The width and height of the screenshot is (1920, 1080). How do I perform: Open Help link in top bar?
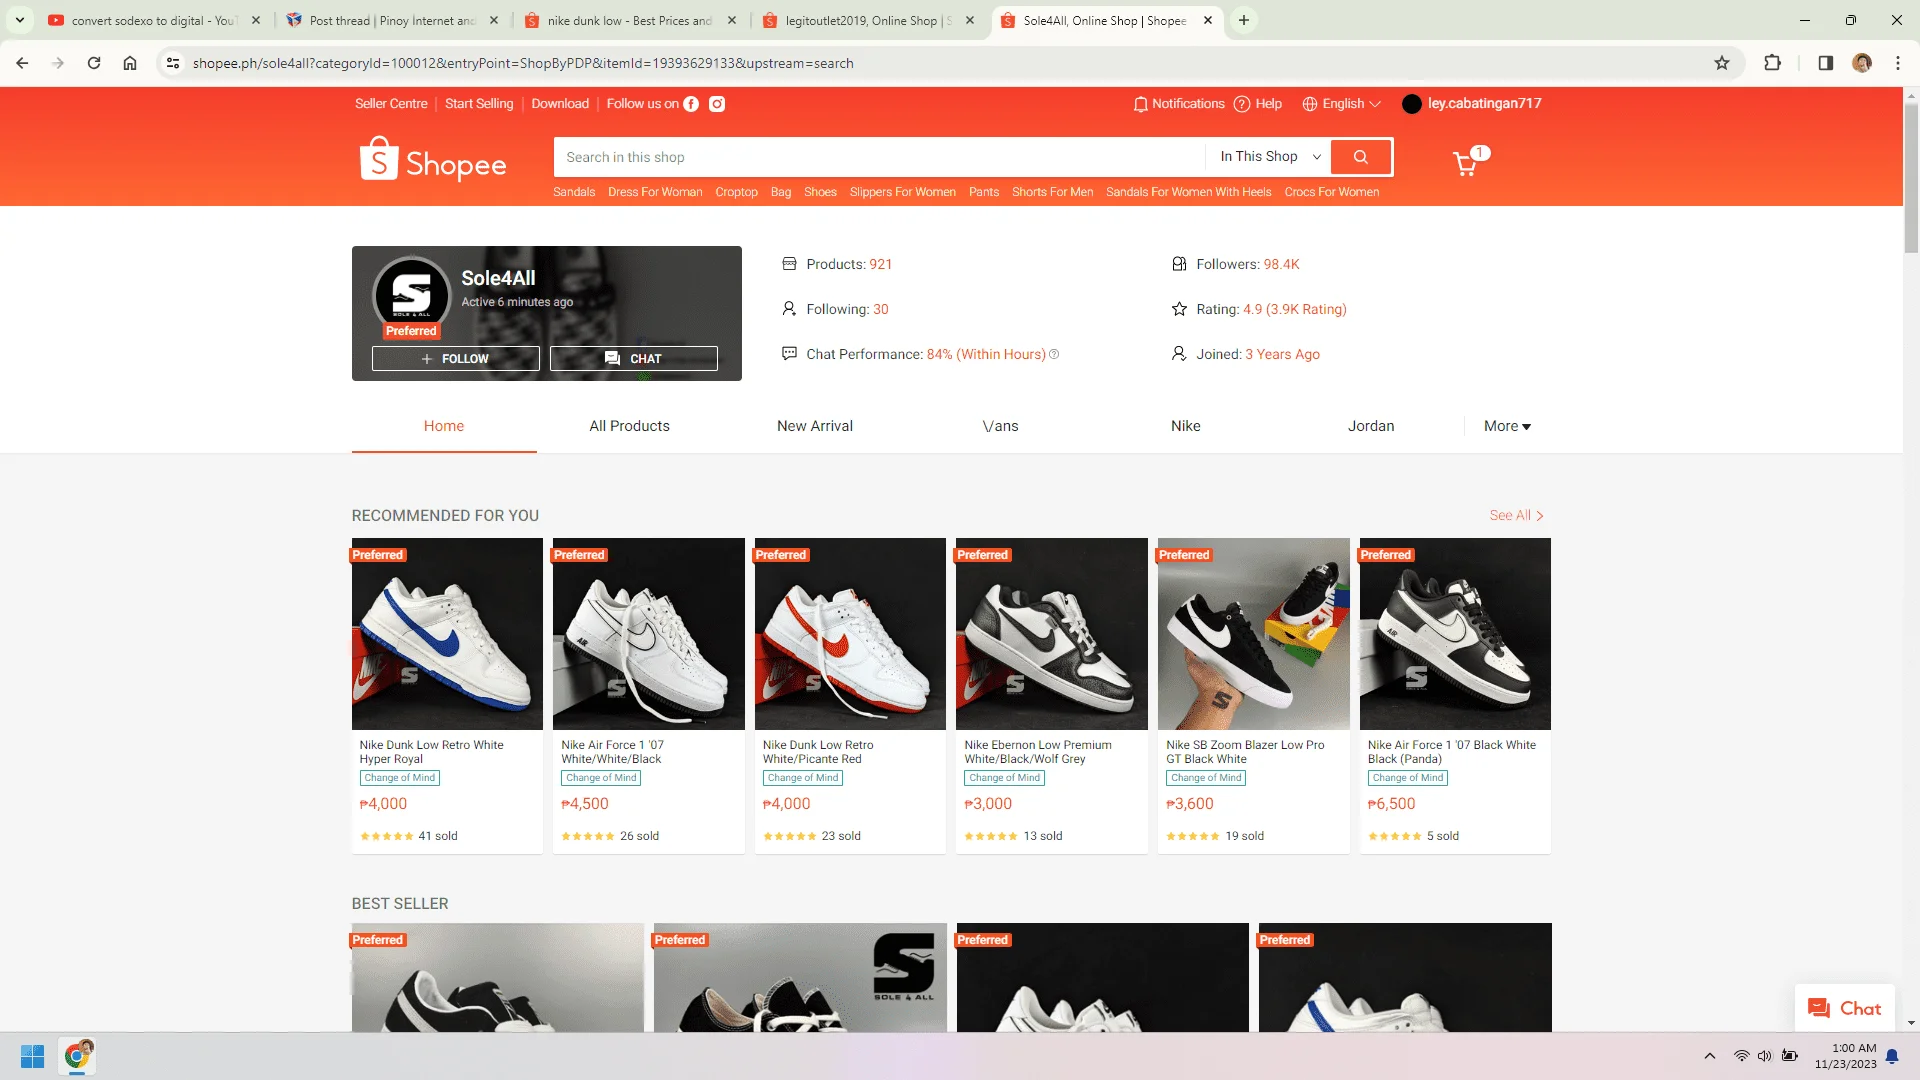point(1258,104)
